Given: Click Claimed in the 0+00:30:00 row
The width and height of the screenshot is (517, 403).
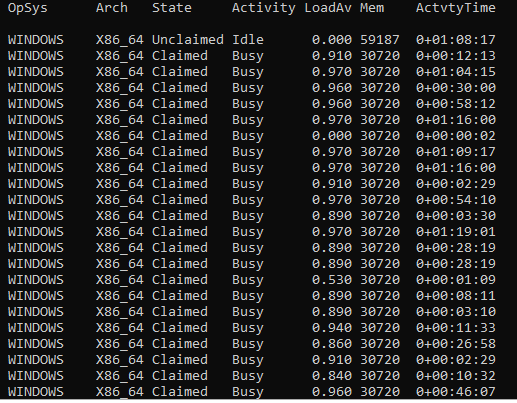Looking at the screenshot, I should coord(180,88).
